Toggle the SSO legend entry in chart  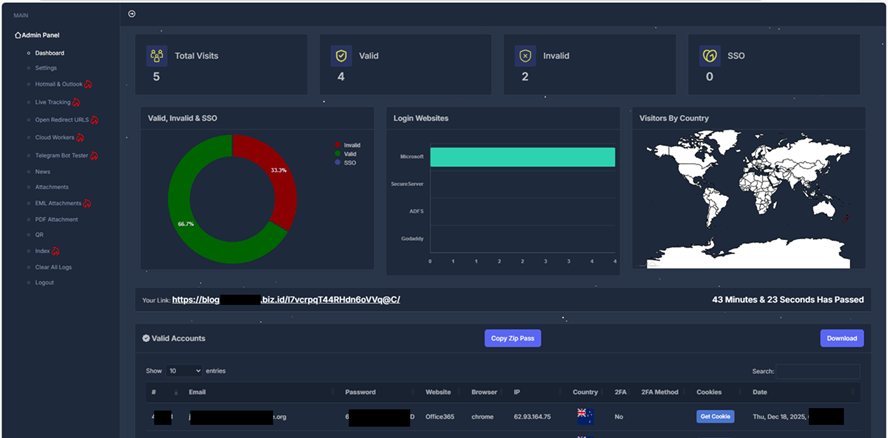(x=348, y=162)
